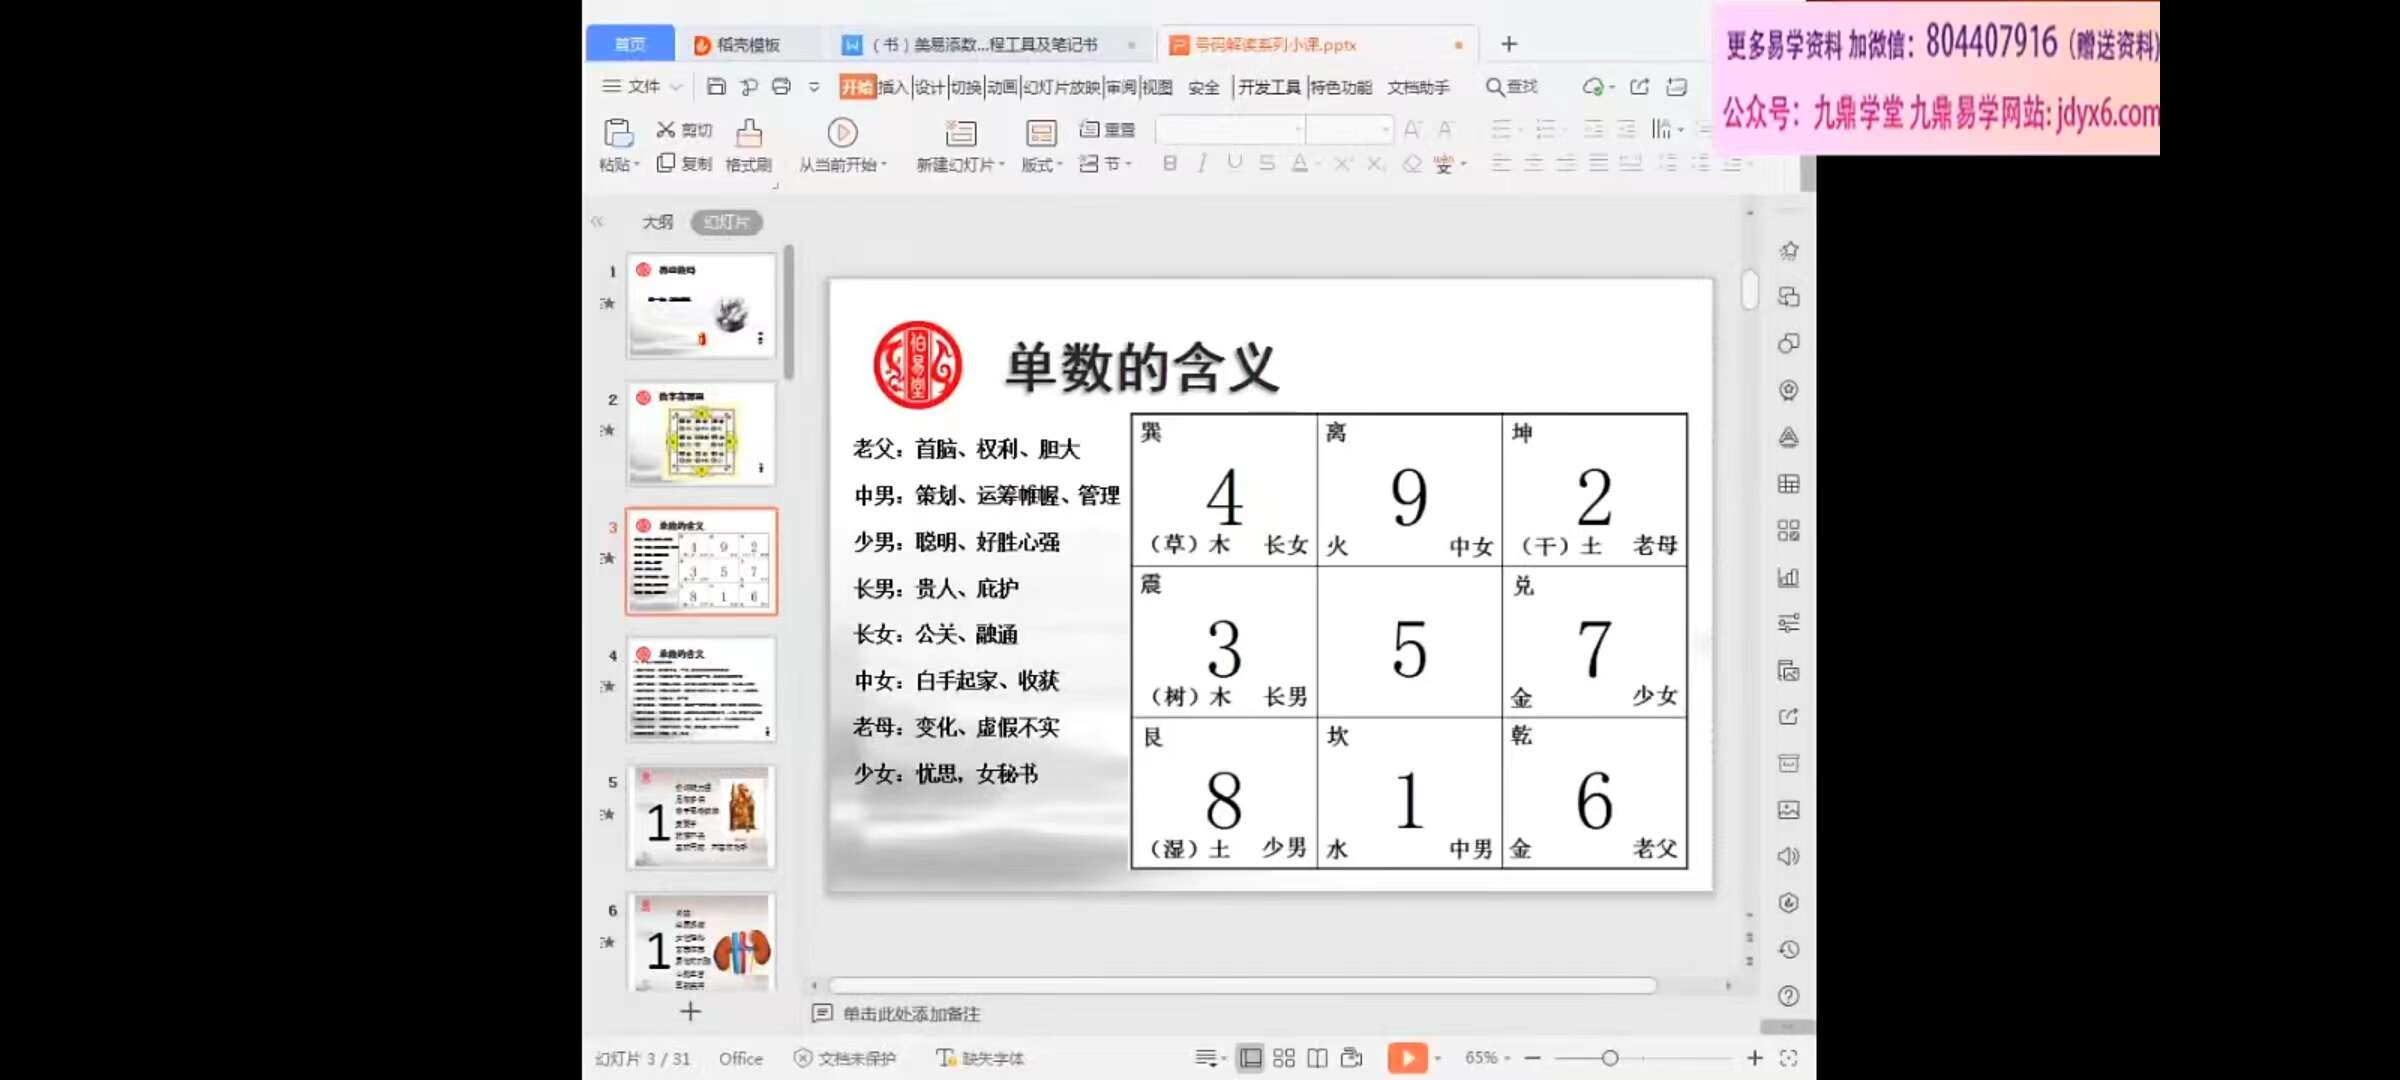Click the Cut scissors icon
This screenshot has width=2400, height=1080.
pyautogui.click(x=666, y=130)
